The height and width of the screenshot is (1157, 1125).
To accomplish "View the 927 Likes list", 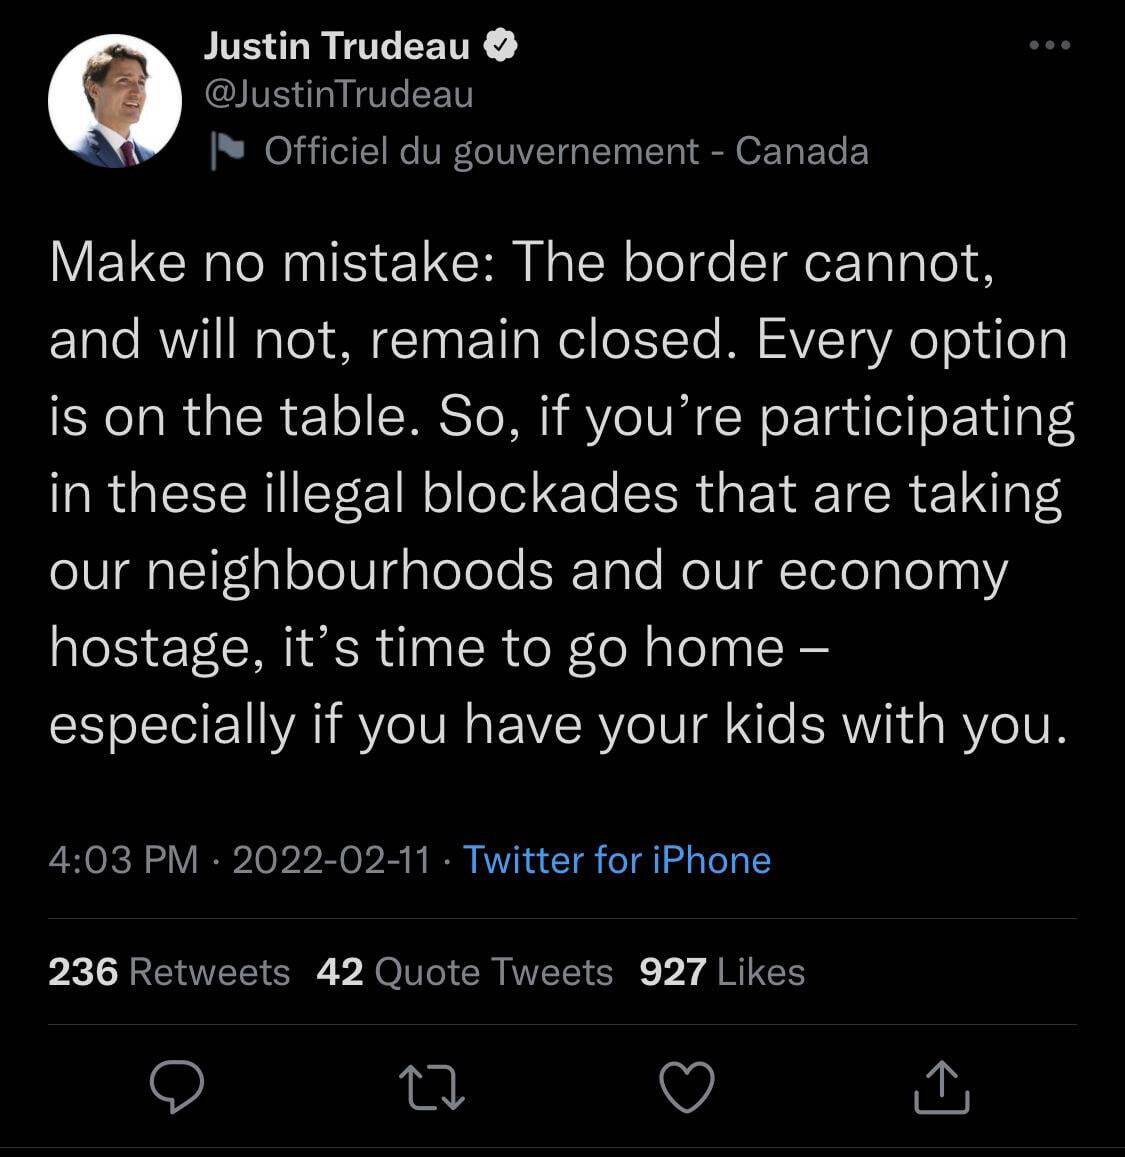I will click(722, 972).
